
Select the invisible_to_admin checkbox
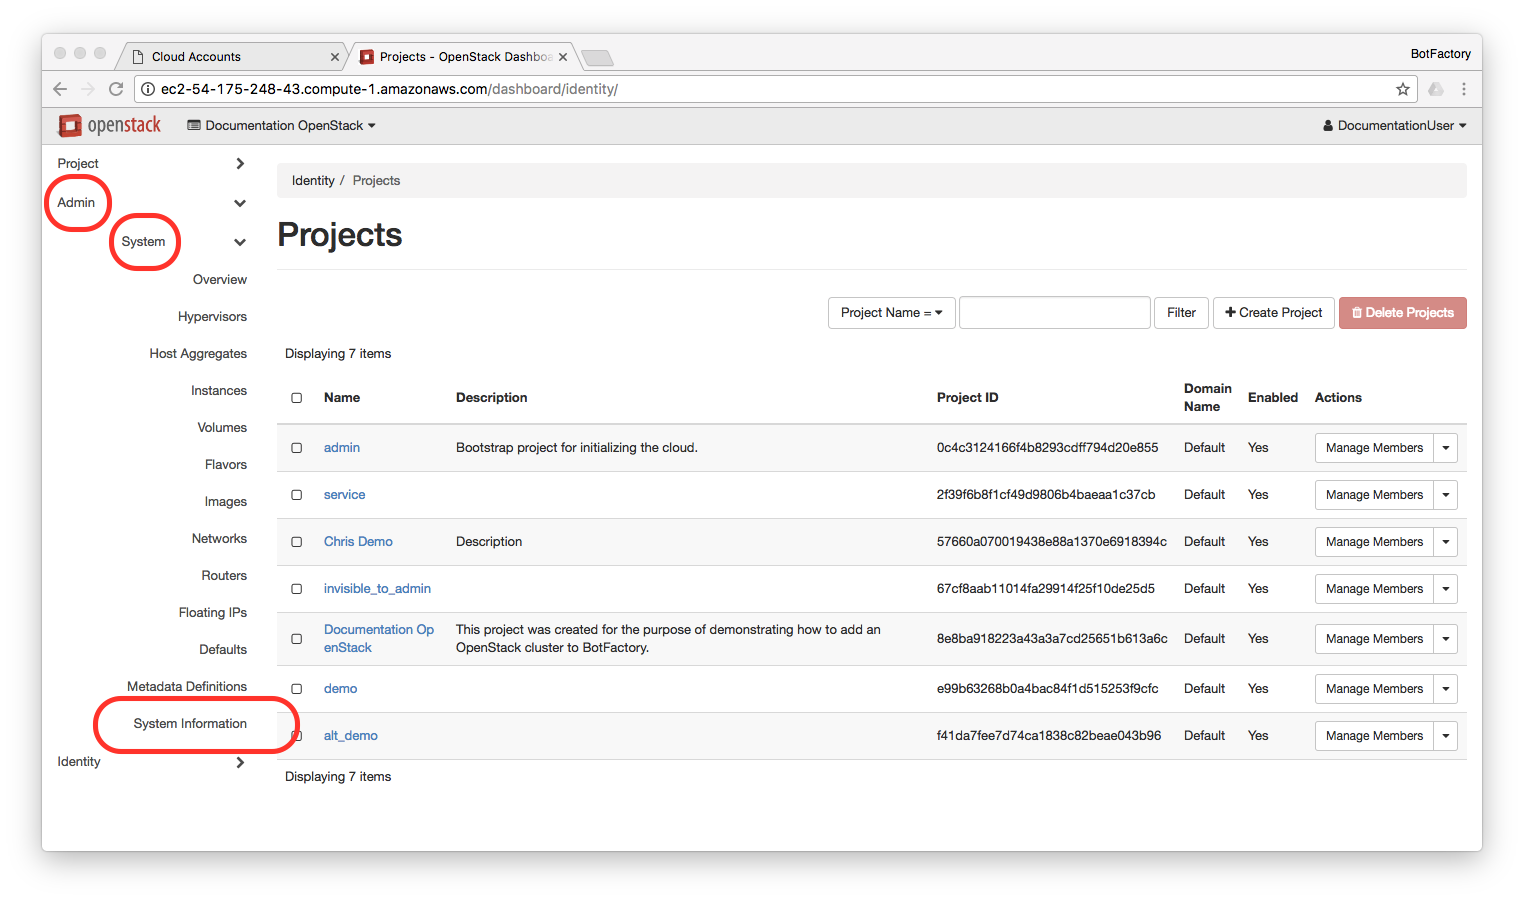point(297,589)
